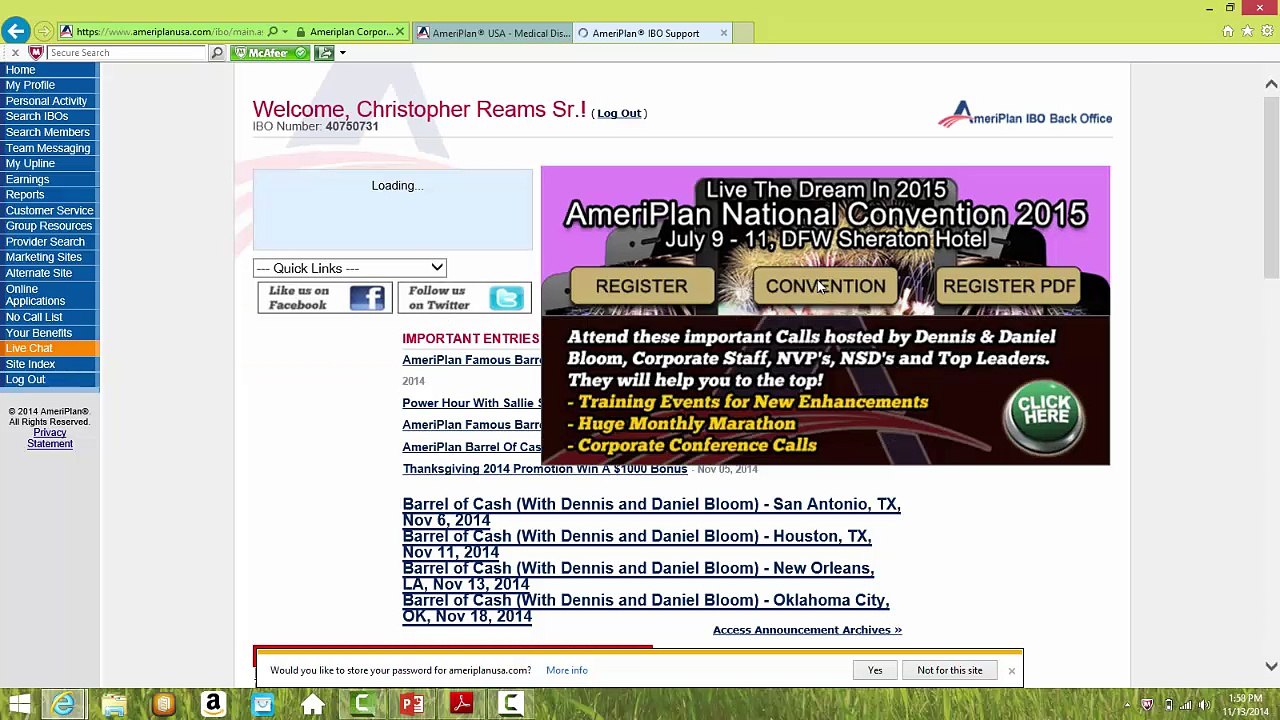Switch to AmeriPlan IBO Support tab
Viewport: 1280px width, 720px height.
coord(645,33)
